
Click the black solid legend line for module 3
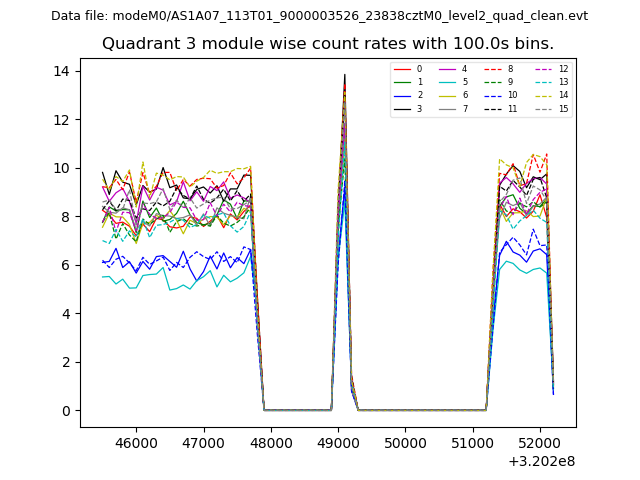(402, 108)
